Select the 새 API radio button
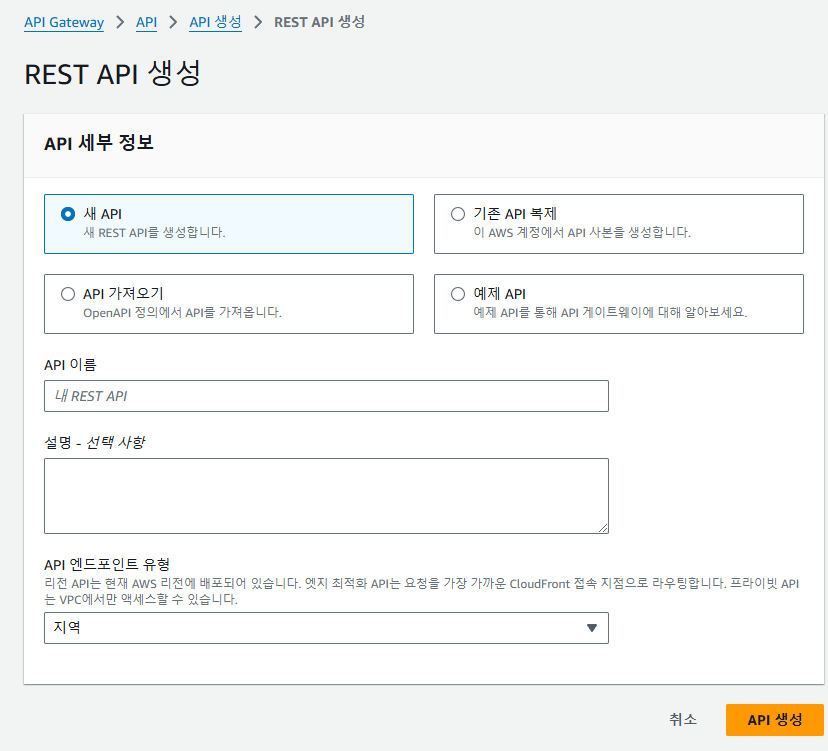The width and height of the screenshot is (828, 751). 68,214
